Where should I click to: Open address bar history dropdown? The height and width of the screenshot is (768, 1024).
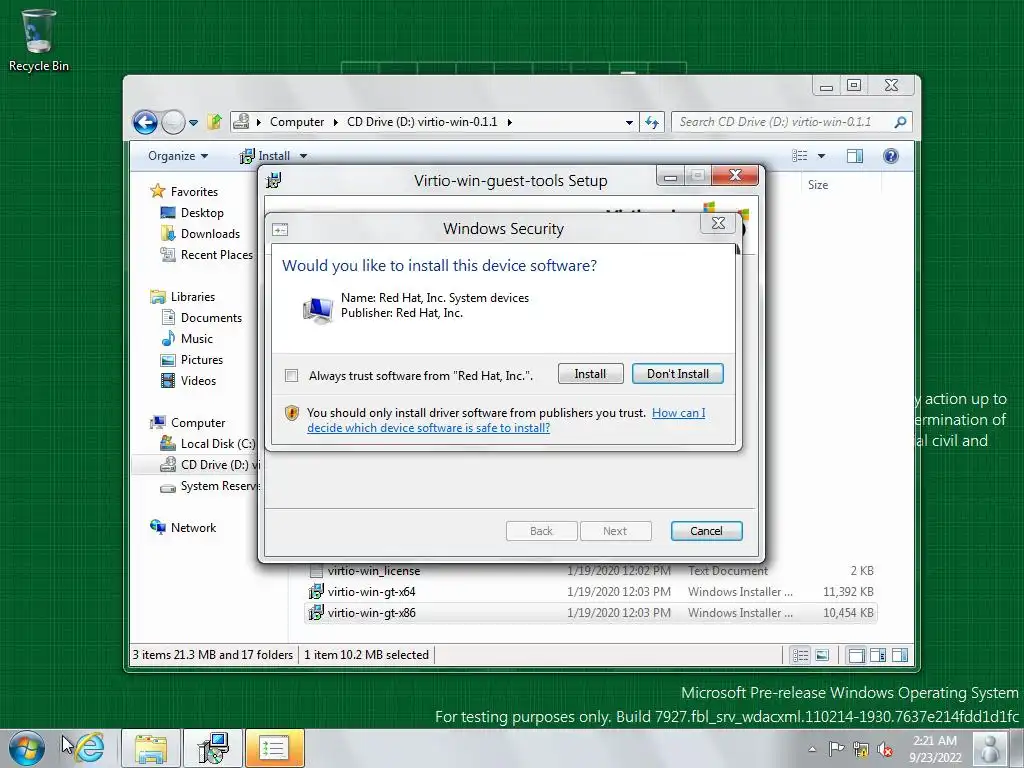(629, 122)
